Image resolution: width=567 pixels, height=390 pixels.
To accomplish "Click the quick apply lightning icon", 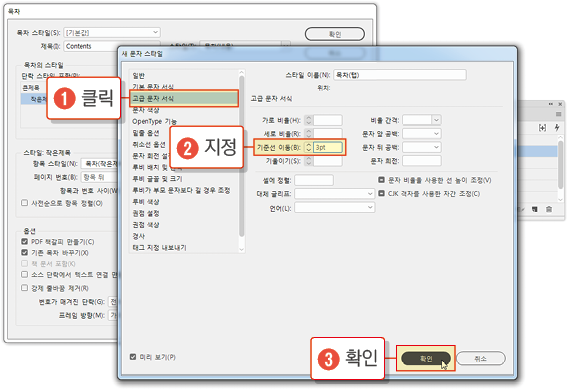I will tap(557, 128).
